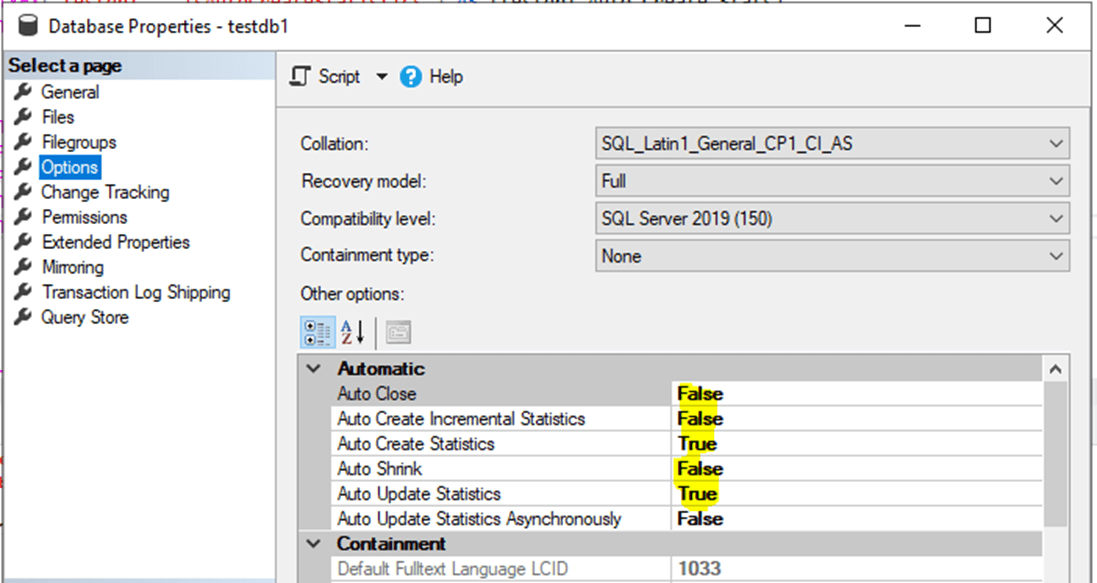Switch to Categorized view of options
The height and width of the screenshot is (583, 1097).
318,332
